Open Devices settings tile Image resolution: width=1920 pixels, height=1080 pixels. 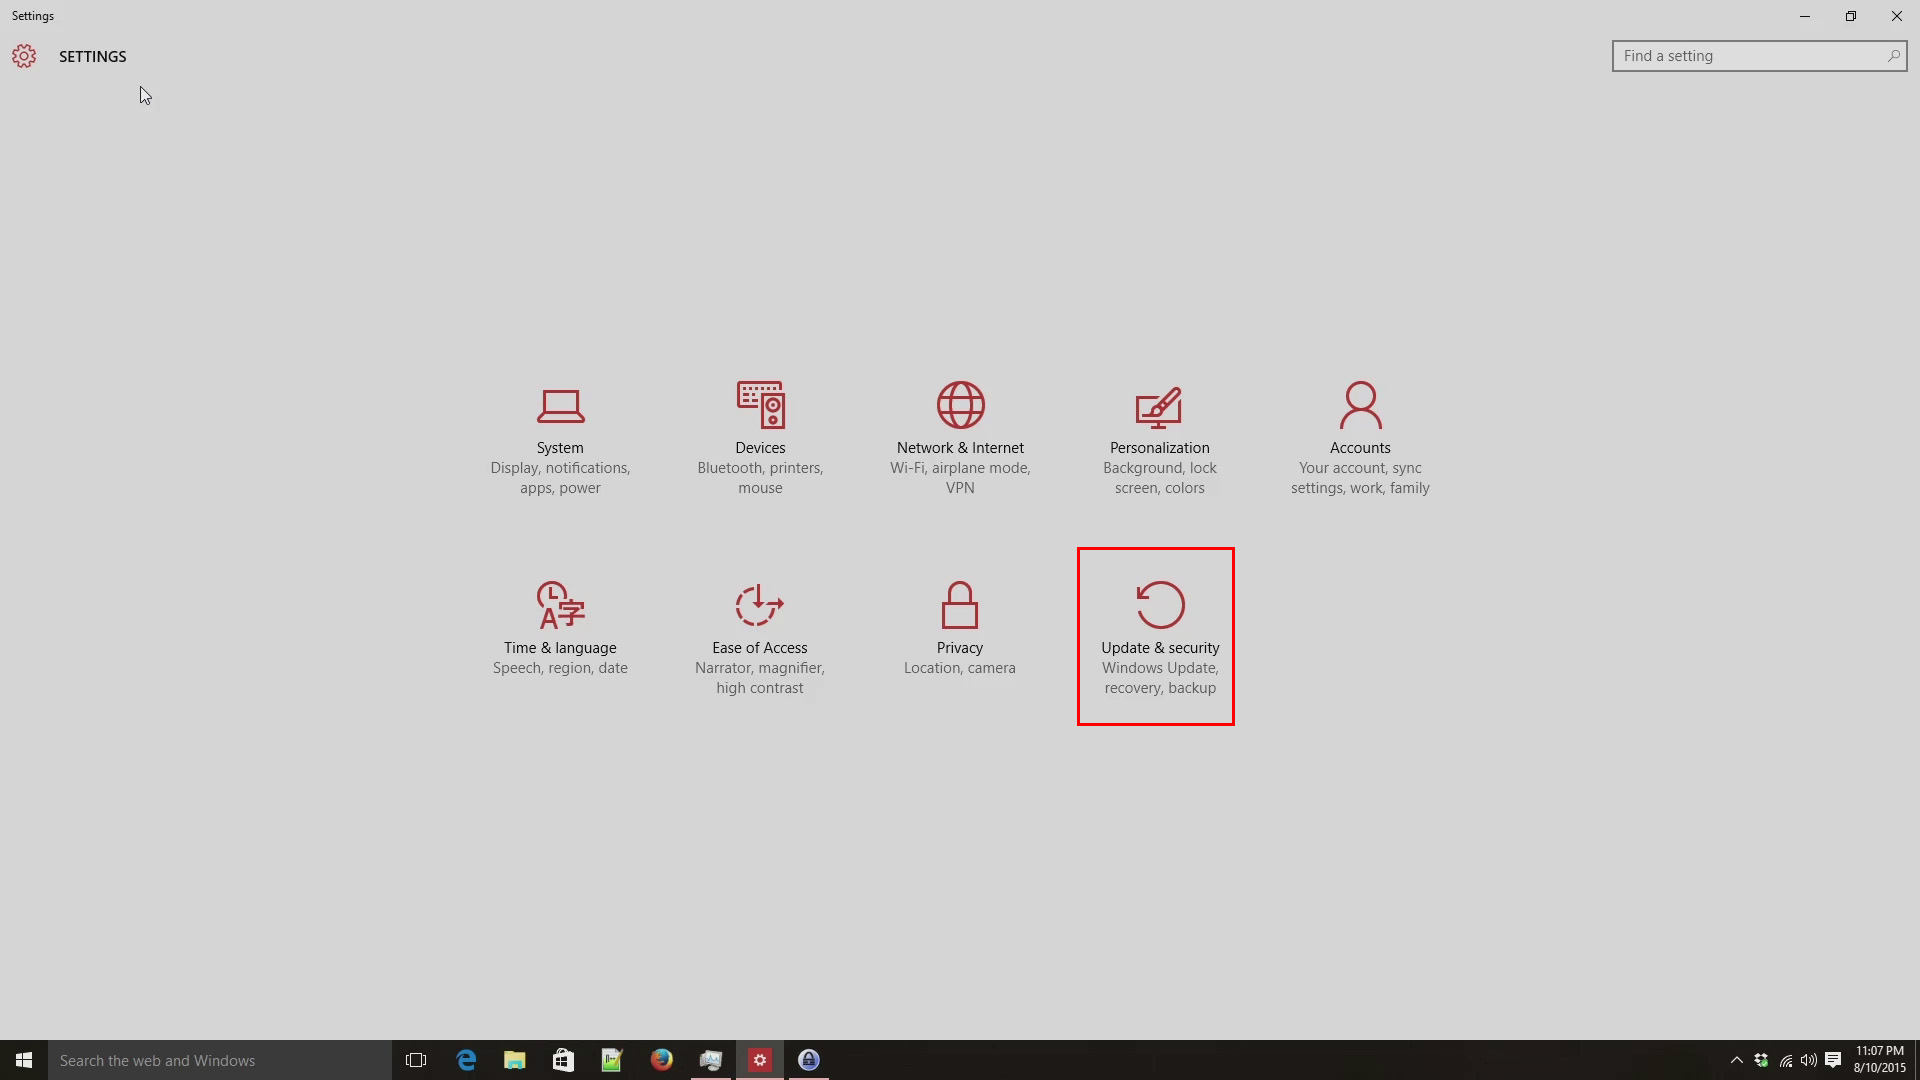(x=760, y=437)
